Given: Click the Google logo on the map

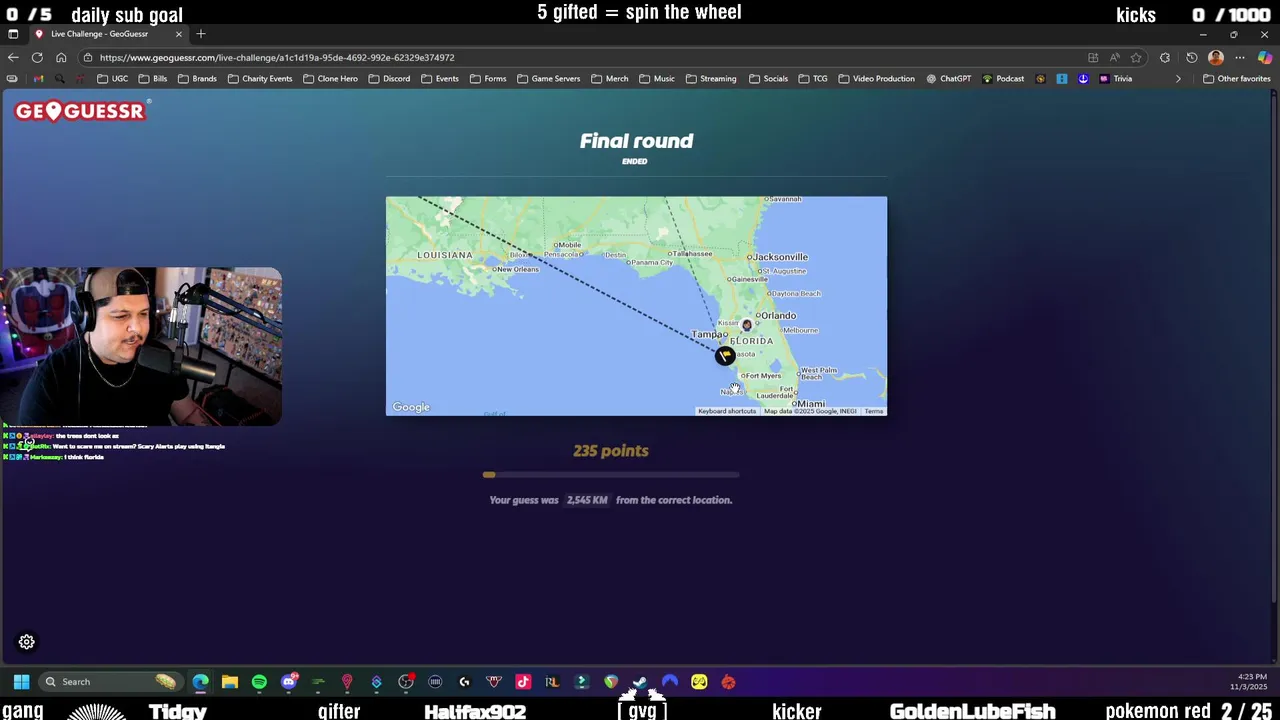Looking at the screenshot, I should click(x=411, y=407).
